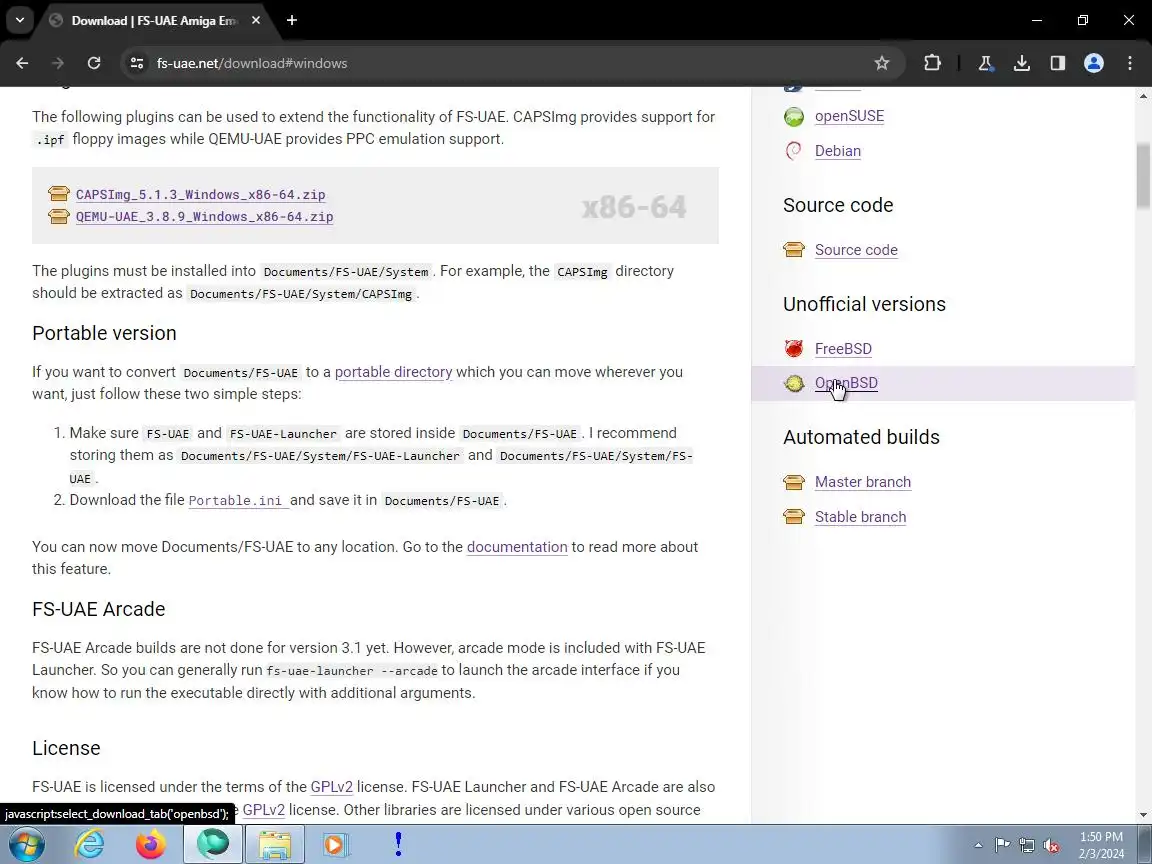The width and height of the screenshot is (1152, 864).
Task: Click the Stable branch package icon
Action: [x=794, y=516]
